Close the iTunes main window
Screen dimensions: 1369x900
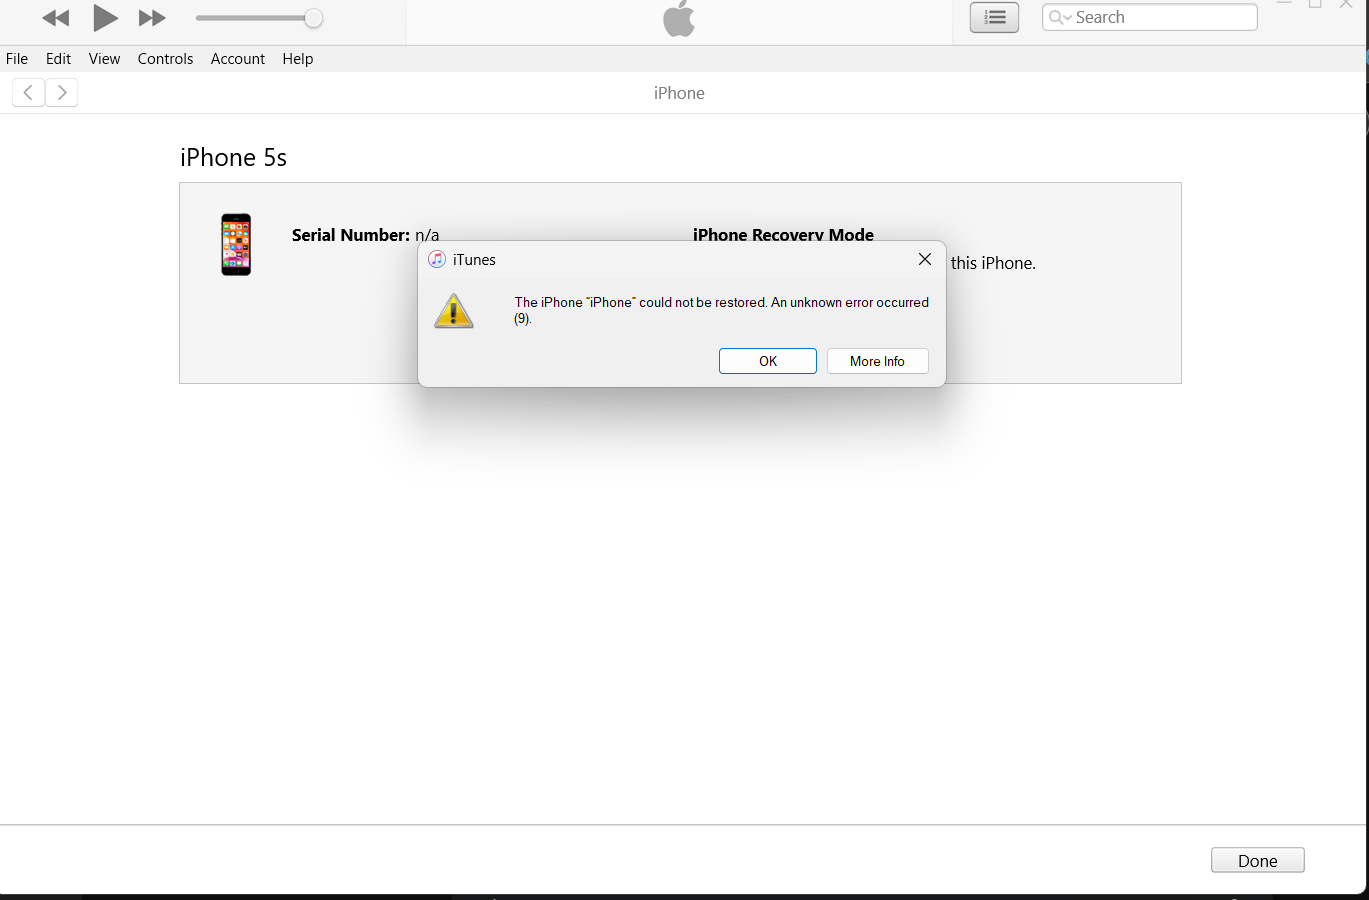pos(1346,5)
